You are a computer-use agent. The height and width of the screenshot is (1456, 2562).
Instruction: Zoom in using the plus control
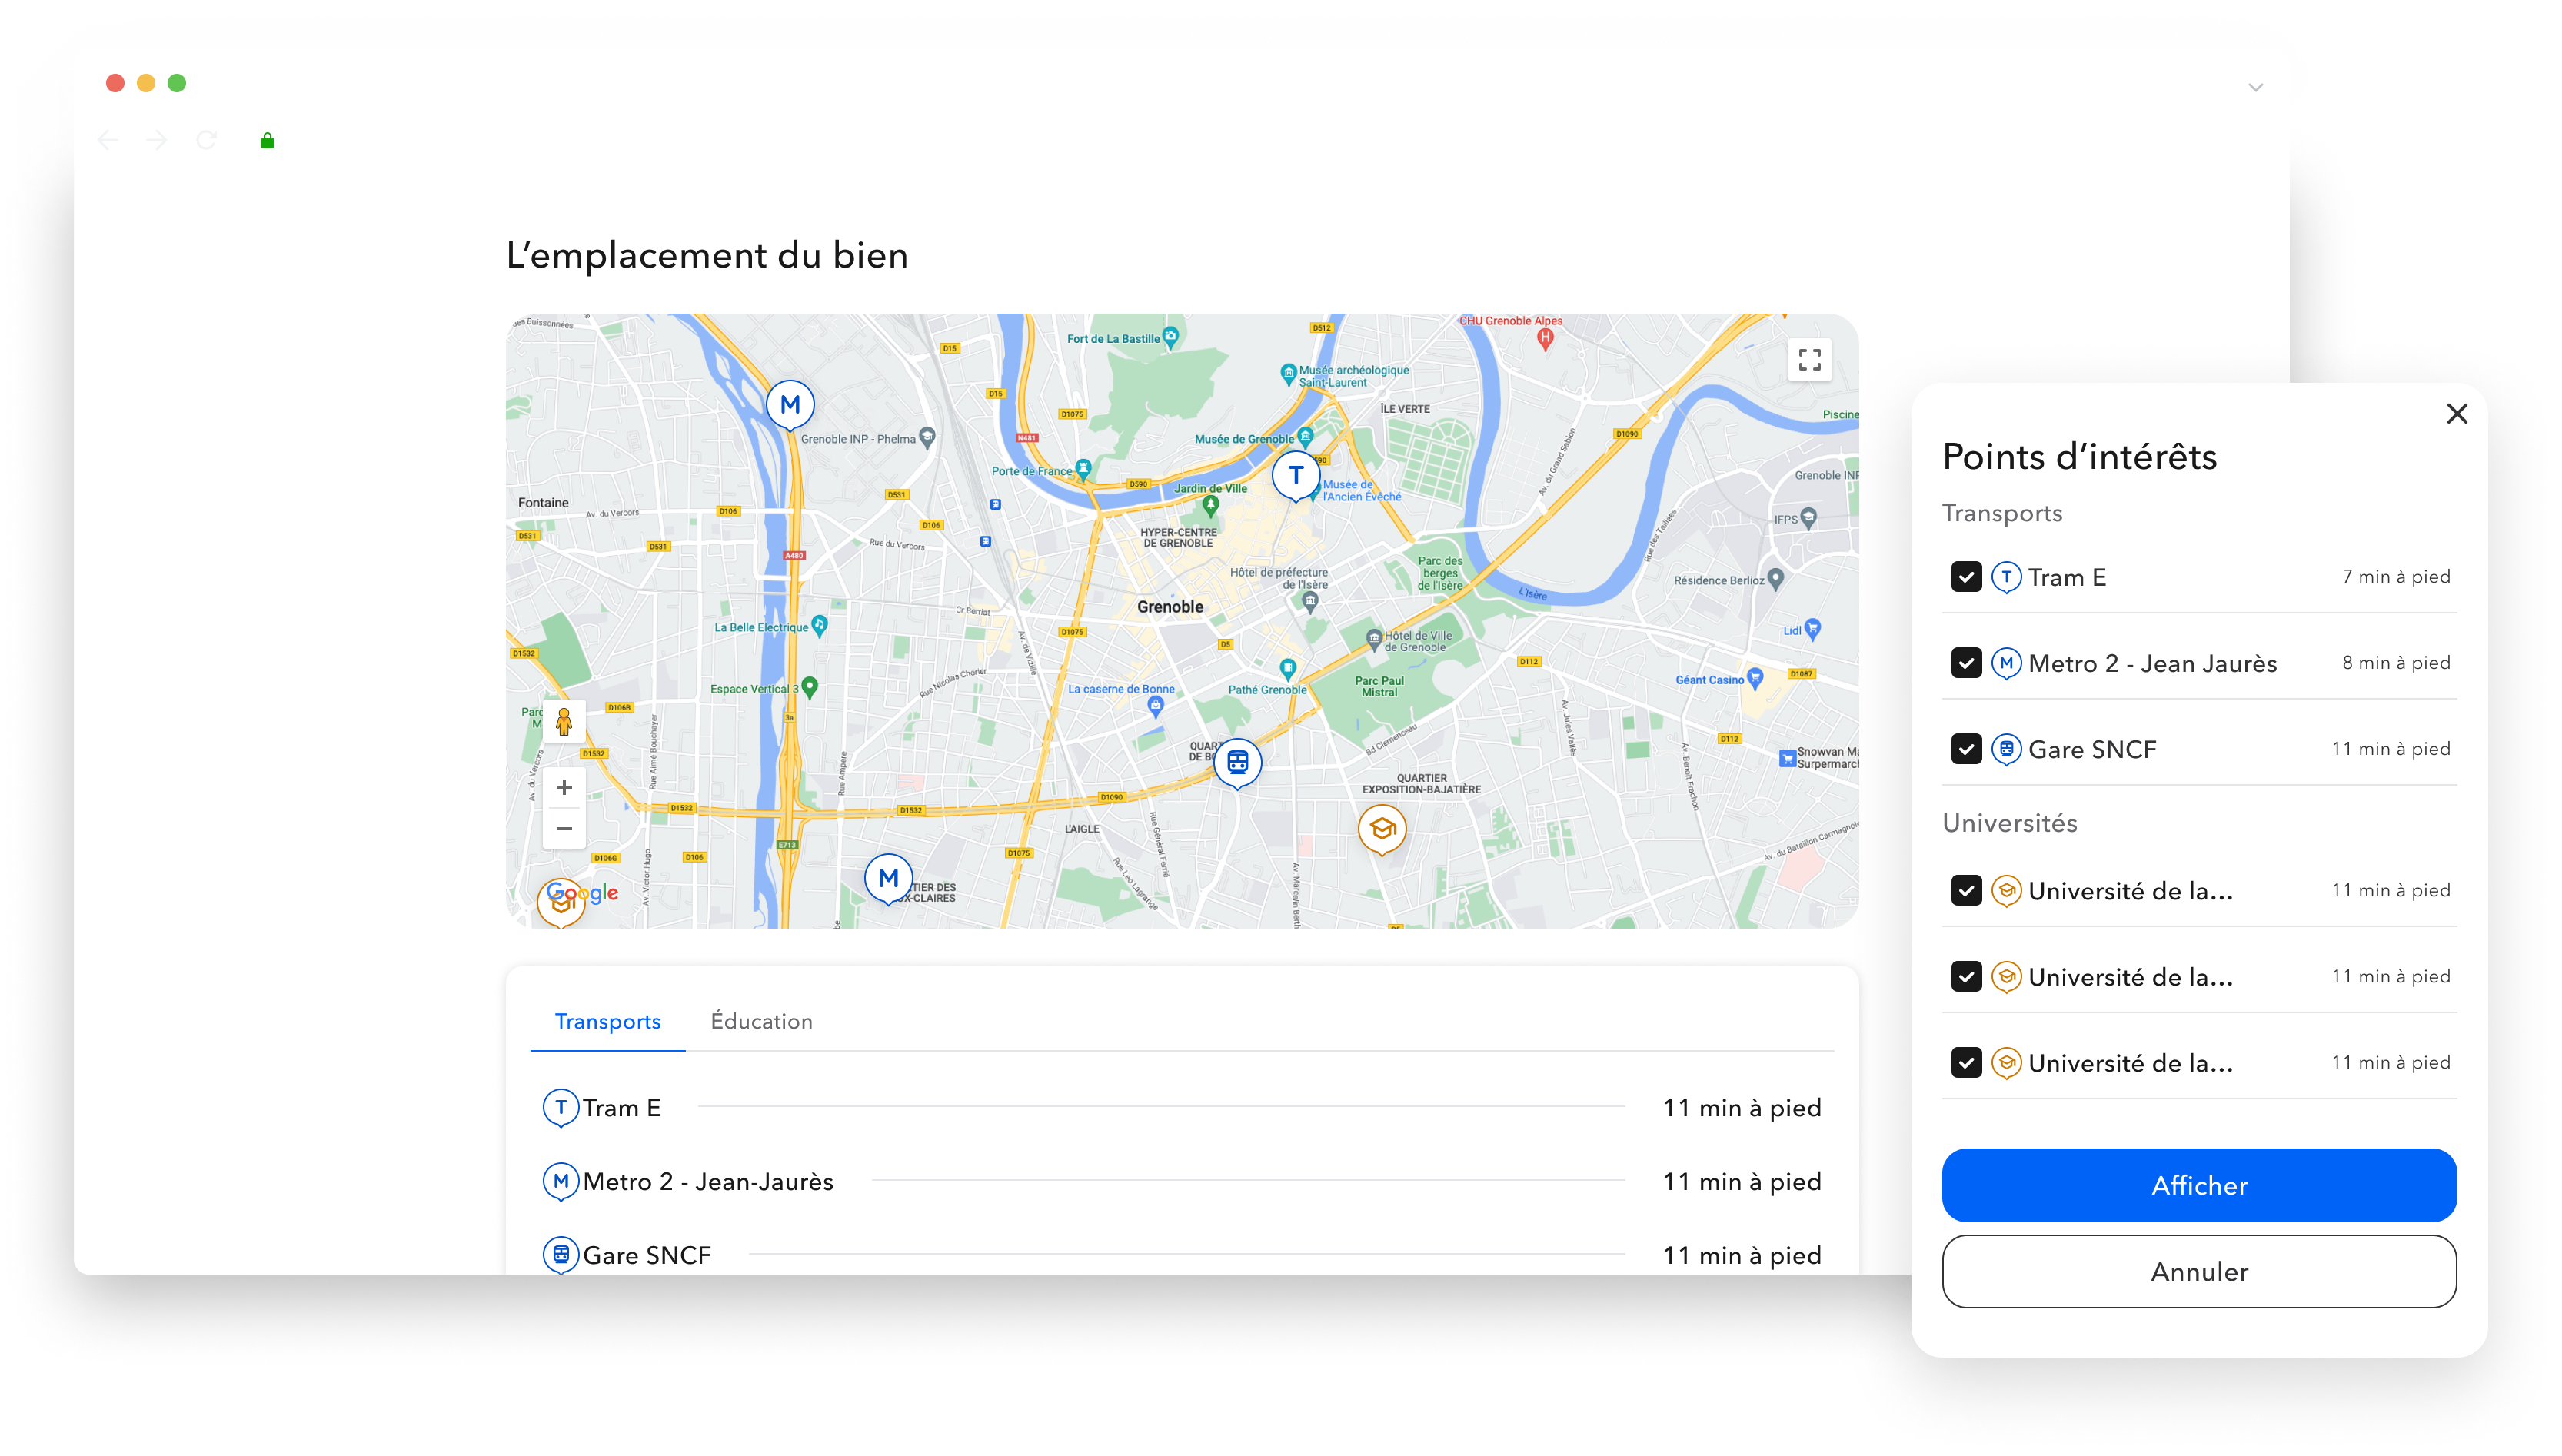[x=564, y=787]
